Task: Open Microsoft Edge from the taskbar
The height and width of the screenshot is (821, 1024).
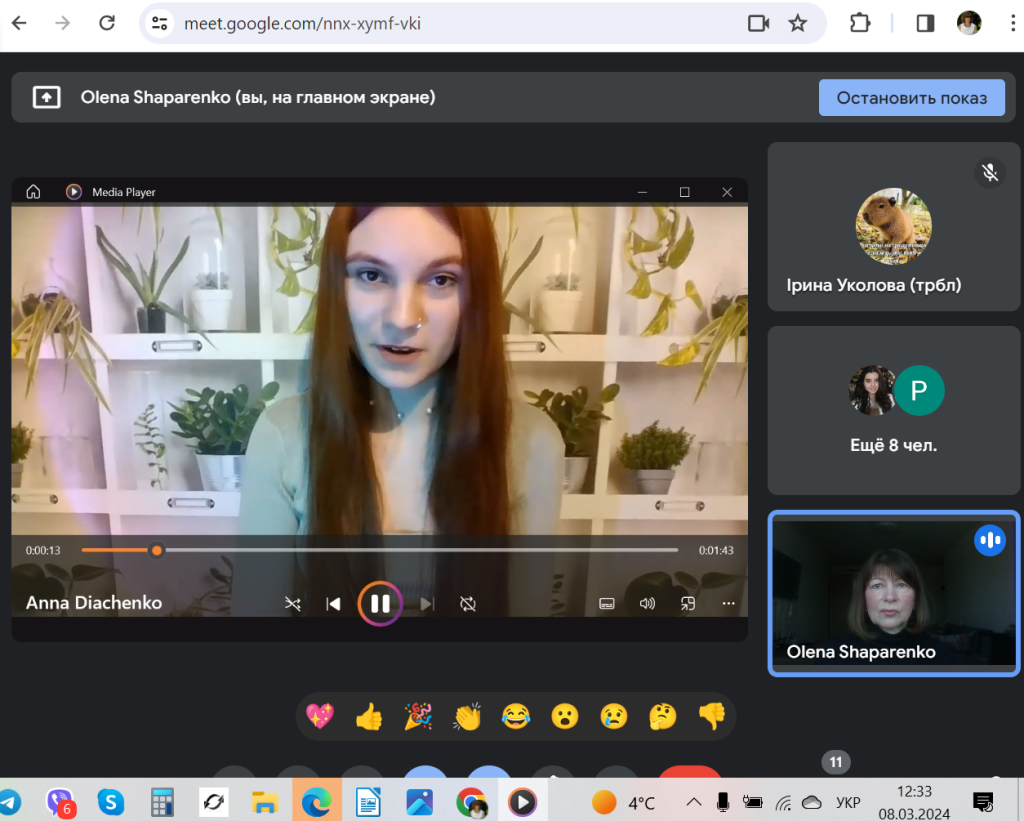Action: [316, 802]
